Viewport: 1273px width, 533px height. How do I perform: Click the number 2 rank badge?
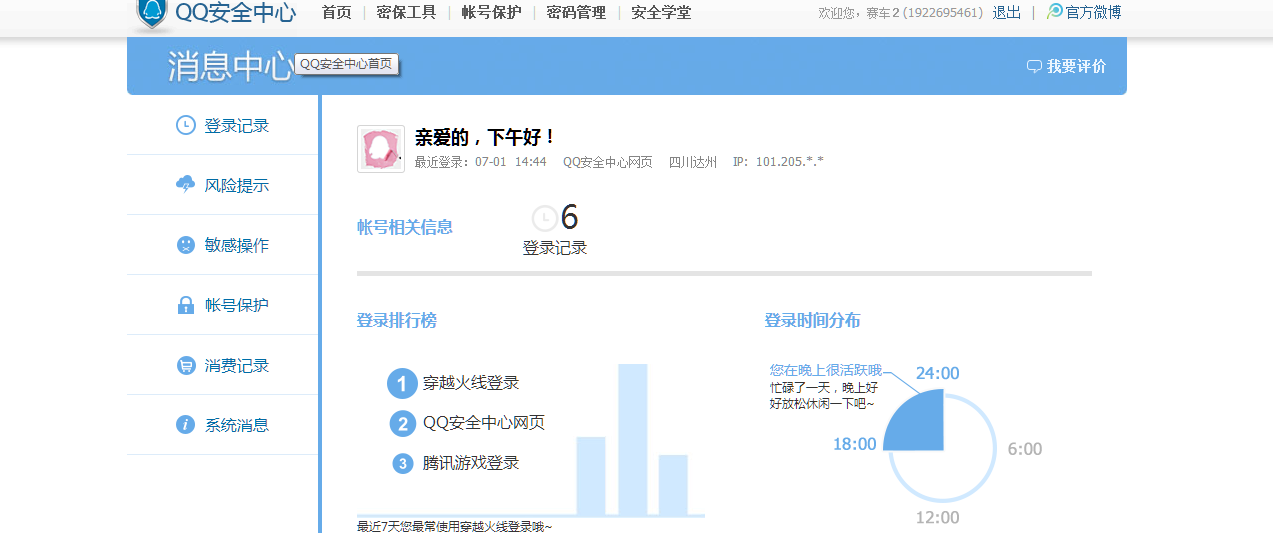[402, 424]
